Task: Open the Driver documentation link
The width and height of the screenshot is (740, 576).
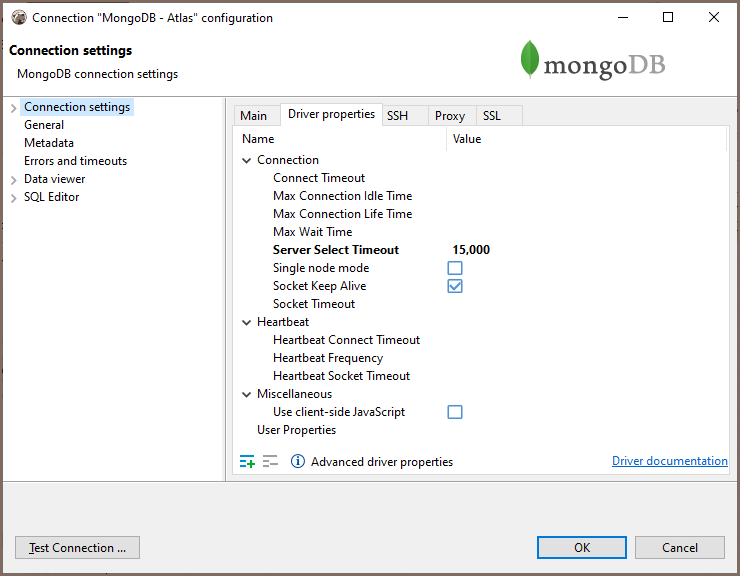Action: click(x=669, y=461)
